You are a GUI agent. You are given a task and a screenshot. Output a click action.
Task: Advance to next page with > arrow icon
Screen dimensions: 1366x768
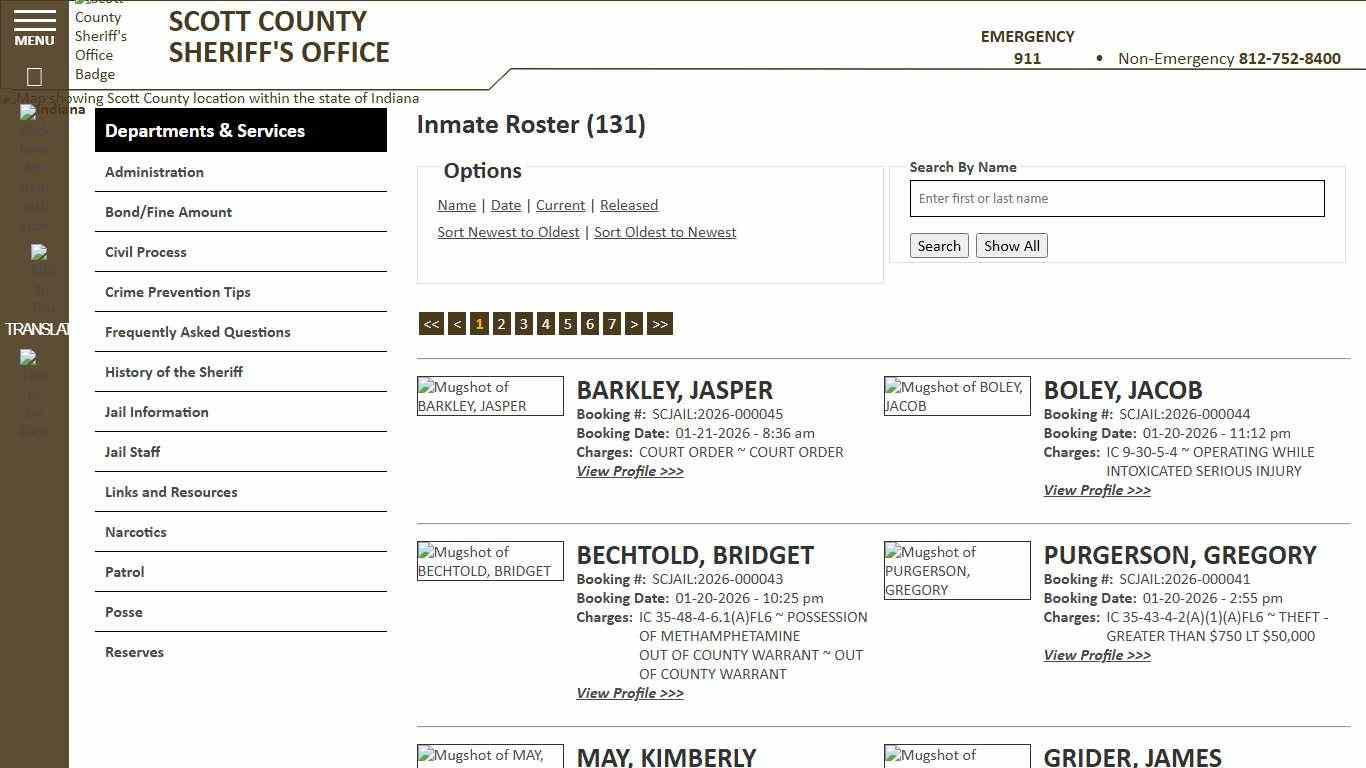[x=634, y=323]
